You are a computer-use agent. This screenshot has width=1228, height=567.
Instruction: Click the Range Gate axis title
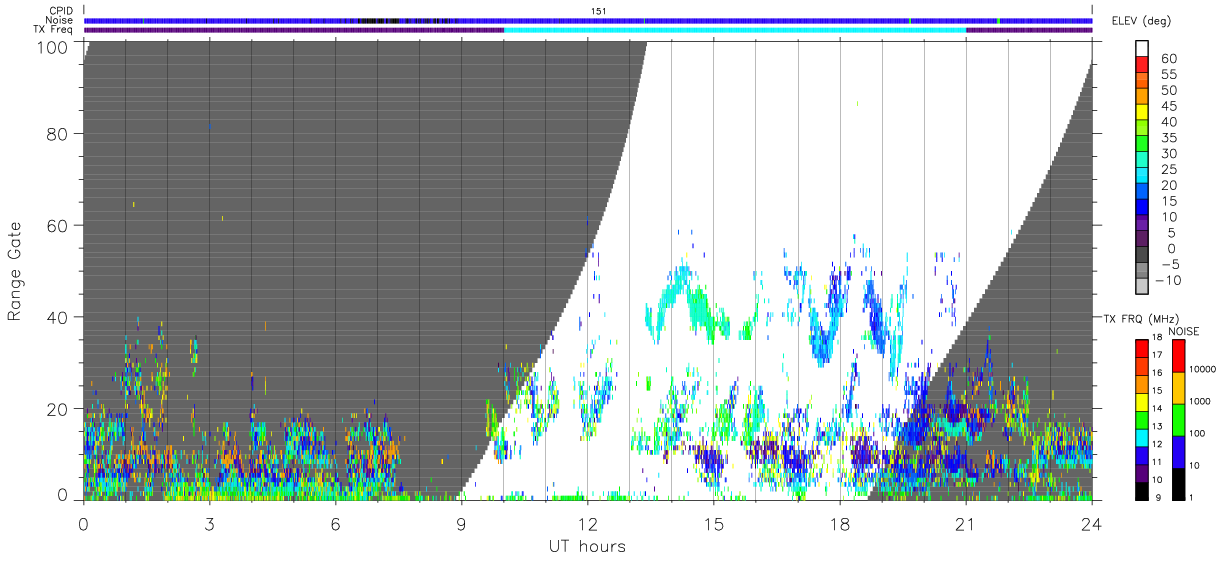[15, 269]
